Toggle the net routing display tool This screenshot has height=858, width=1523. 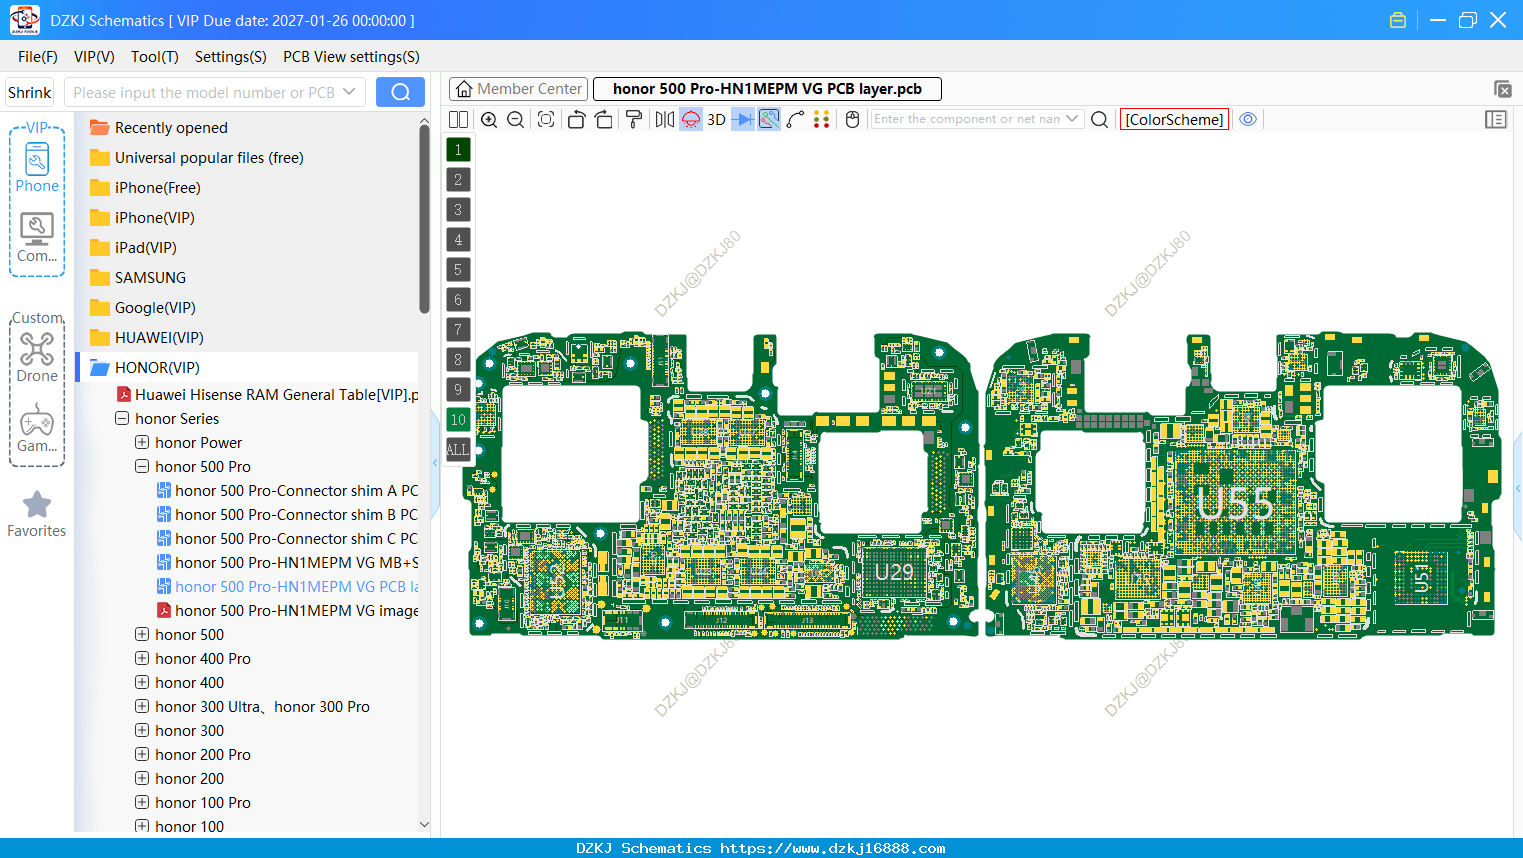pyautogui.click(x=769, y=119)
